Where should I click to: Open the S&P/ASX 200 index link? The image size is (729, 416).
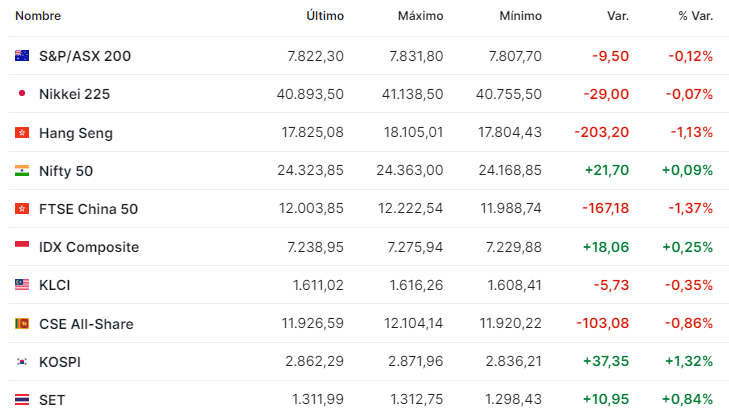pos(85,56)
